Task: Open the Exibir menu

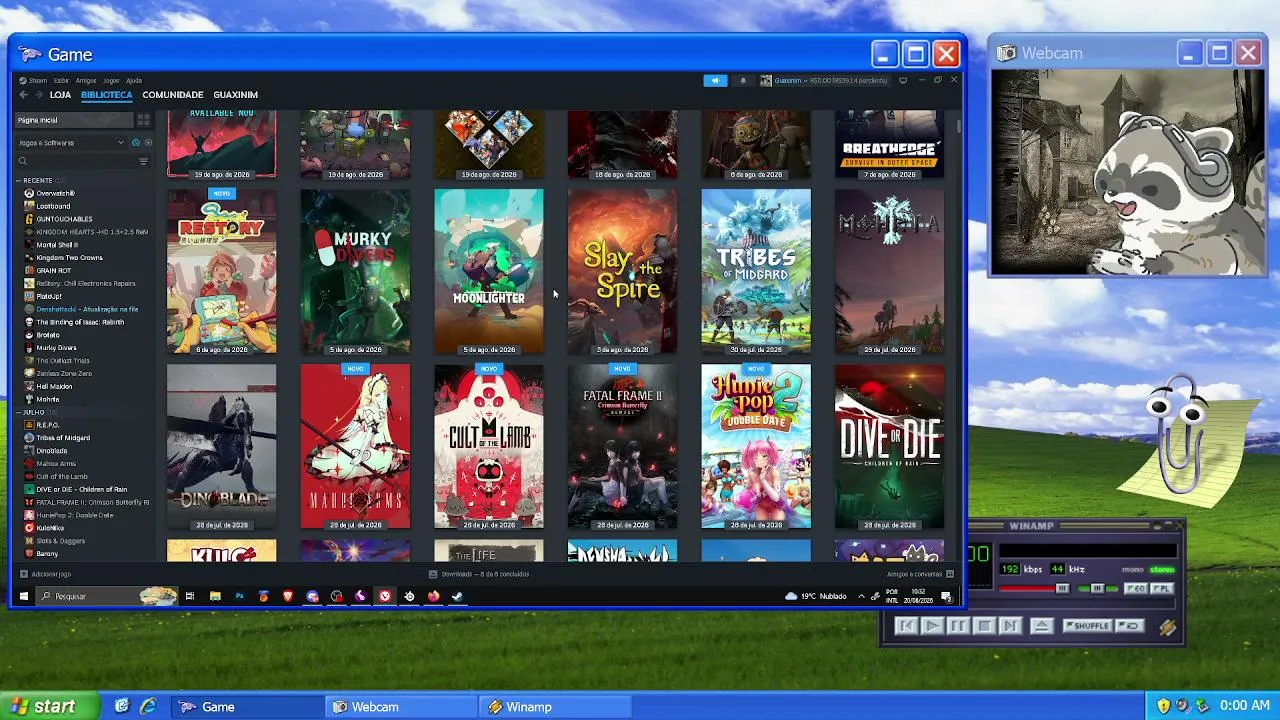Action: pos(61,80)
